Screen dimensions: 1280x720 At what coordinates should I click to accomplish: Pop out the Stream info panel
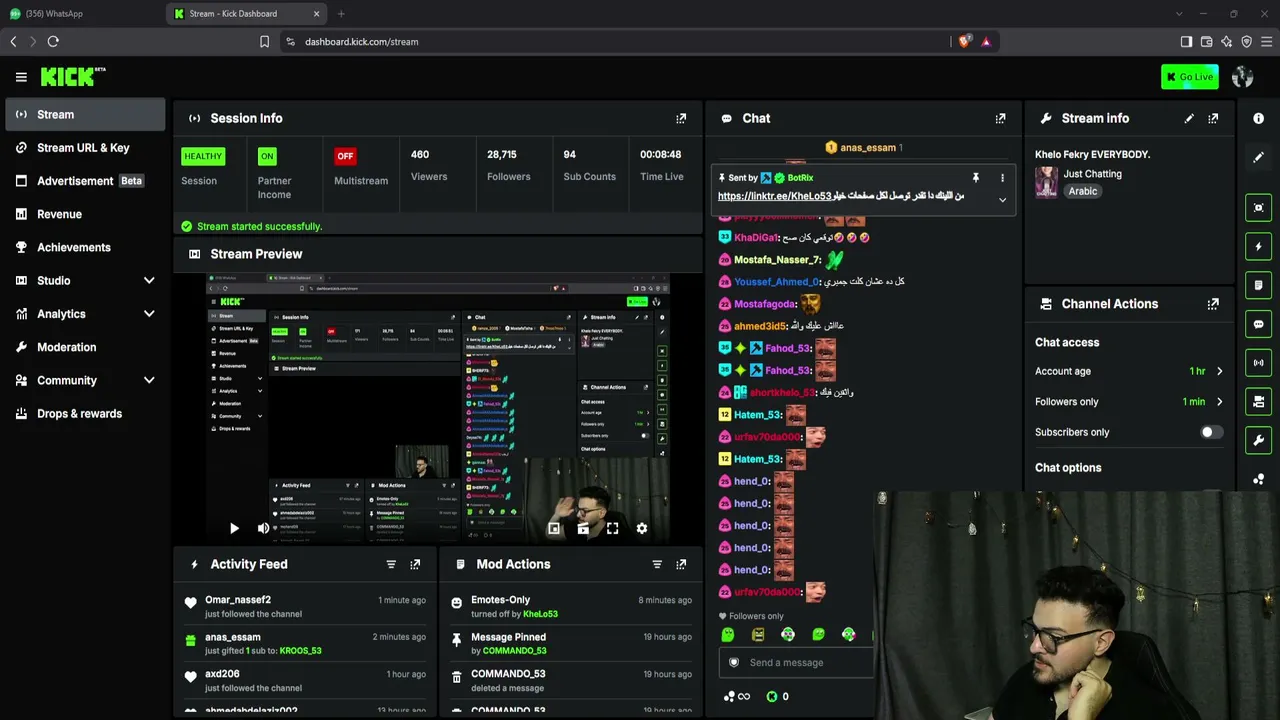[1213, 118]
